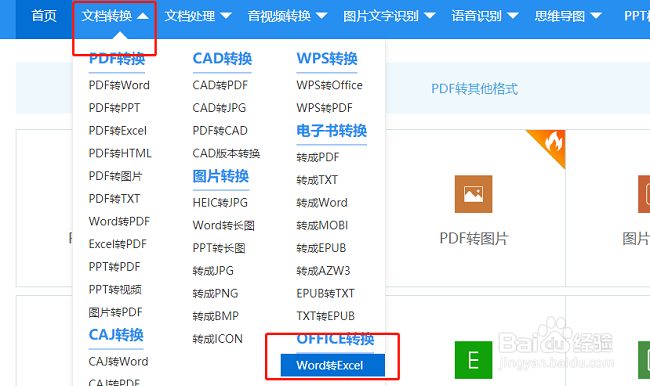650x386 pixels.
Task: Choose PDF转CAD option
Action: 220,131
